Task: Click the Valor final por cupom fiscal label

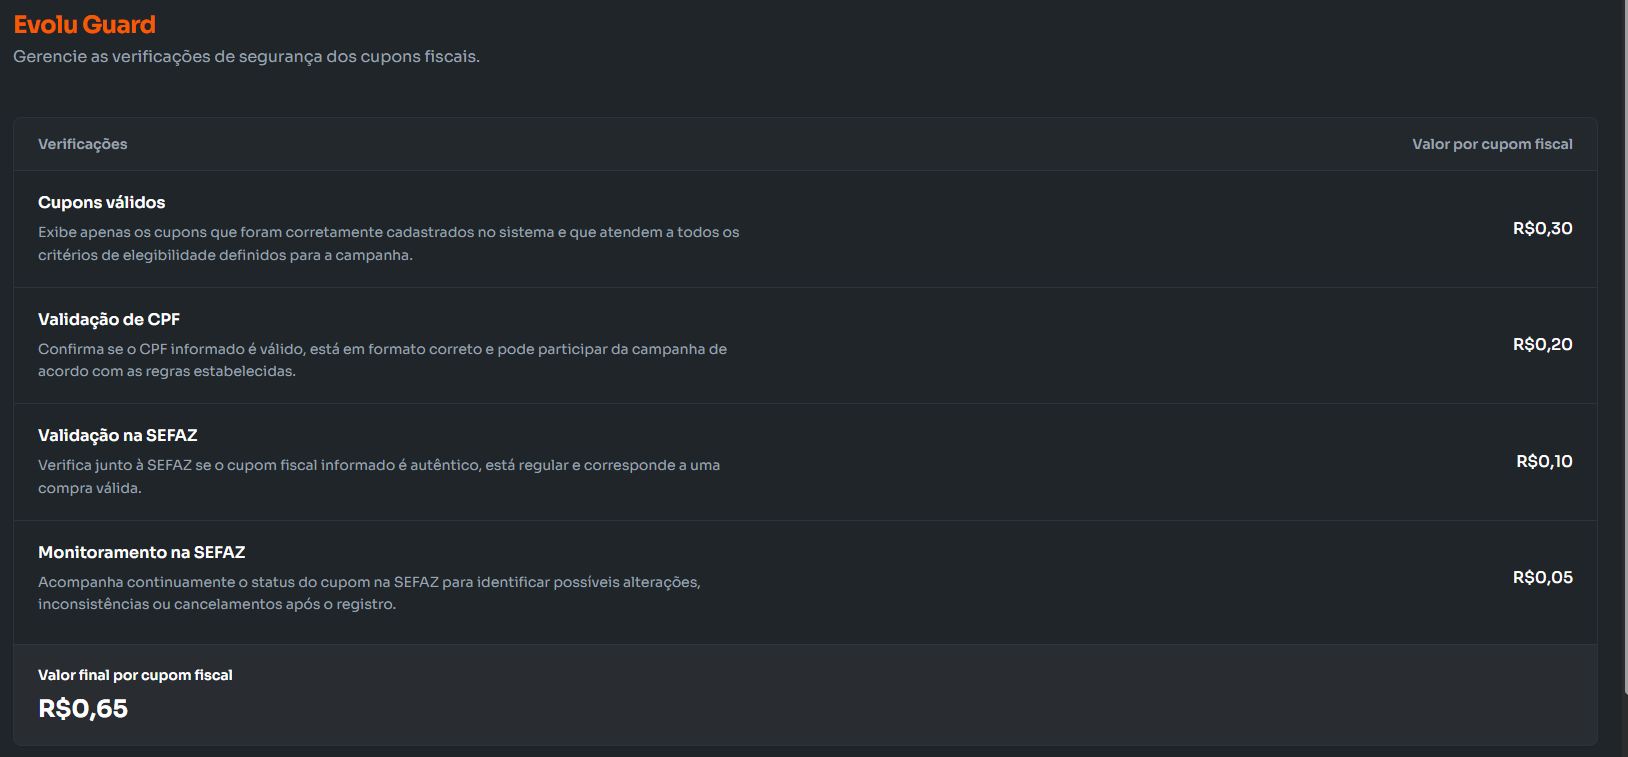Action: [x=135, y=675]
